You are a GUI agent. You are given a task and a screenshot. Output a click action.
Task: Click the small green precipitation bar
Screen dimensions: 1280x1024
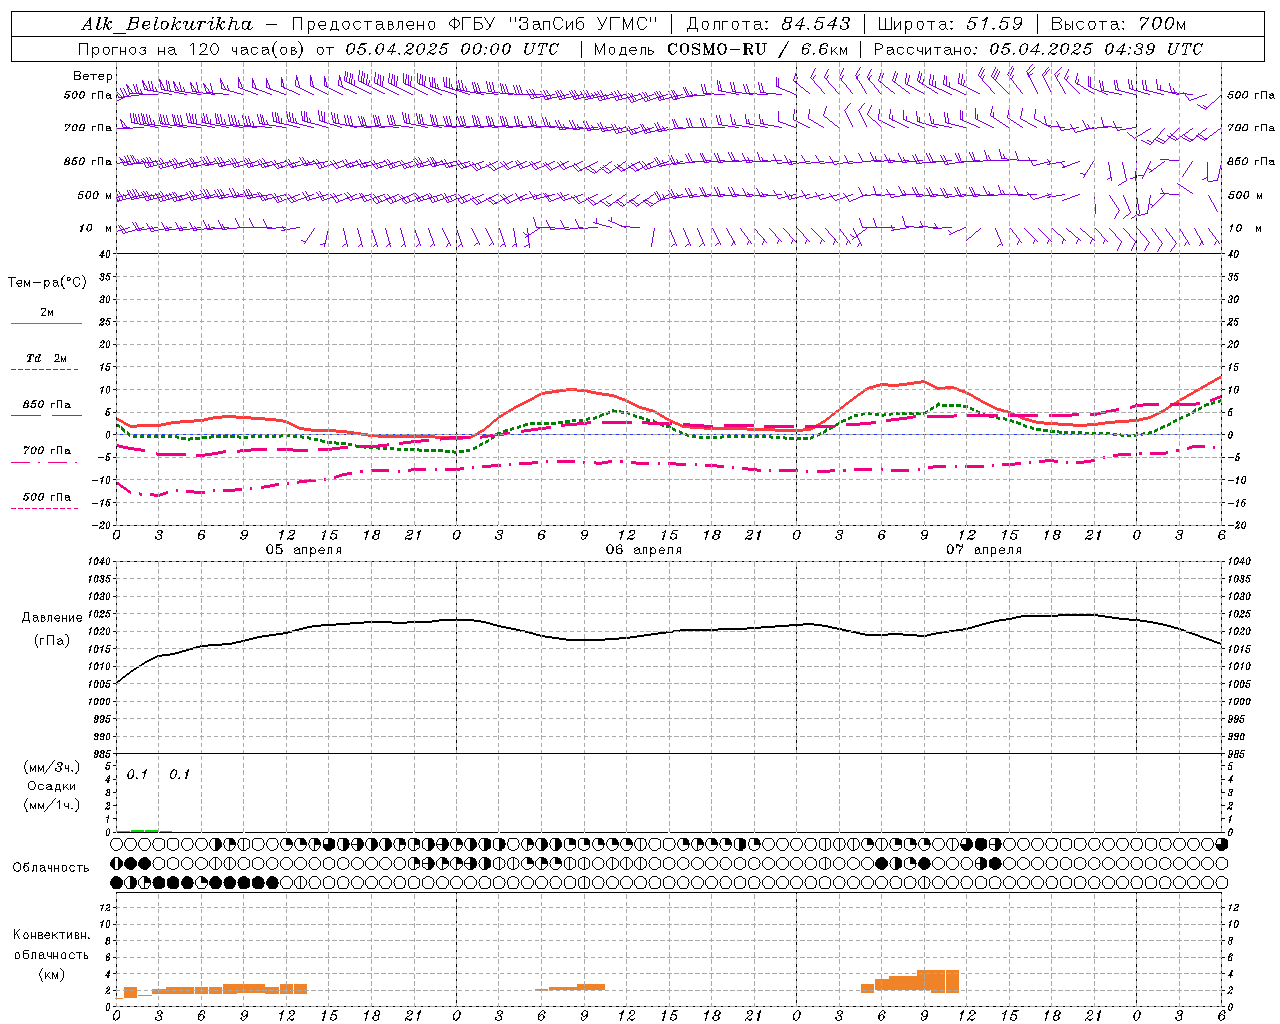pos(144,830)
